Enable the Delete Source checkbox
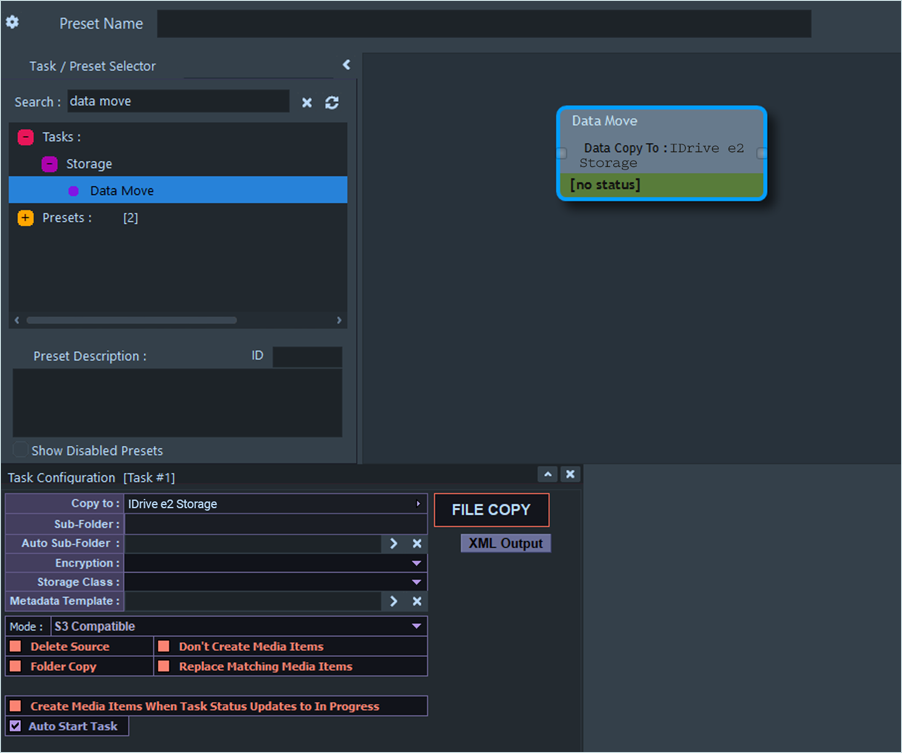 (x=16, y=646)
